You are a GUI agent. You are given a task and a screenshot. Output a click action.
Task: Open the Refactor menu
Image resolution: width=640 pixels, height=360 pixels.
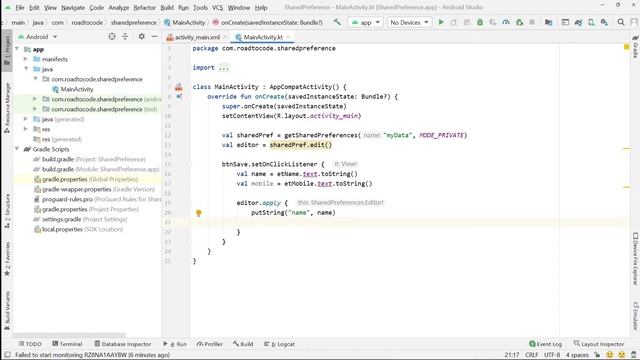point(144,7)
